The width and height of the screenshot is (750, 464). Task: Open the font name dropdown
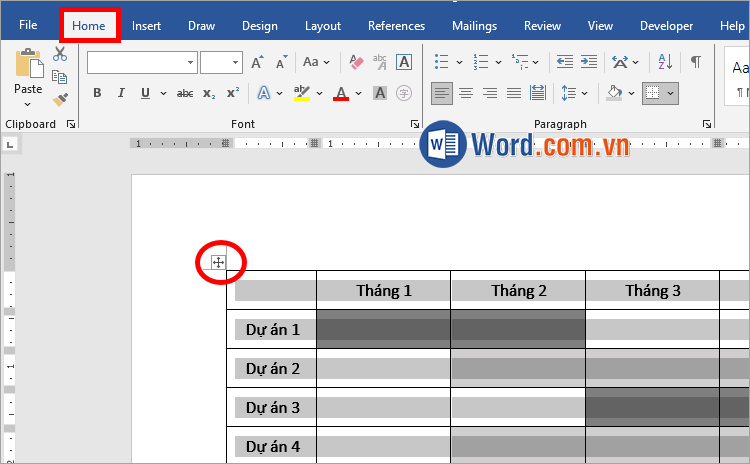[190, 62]
